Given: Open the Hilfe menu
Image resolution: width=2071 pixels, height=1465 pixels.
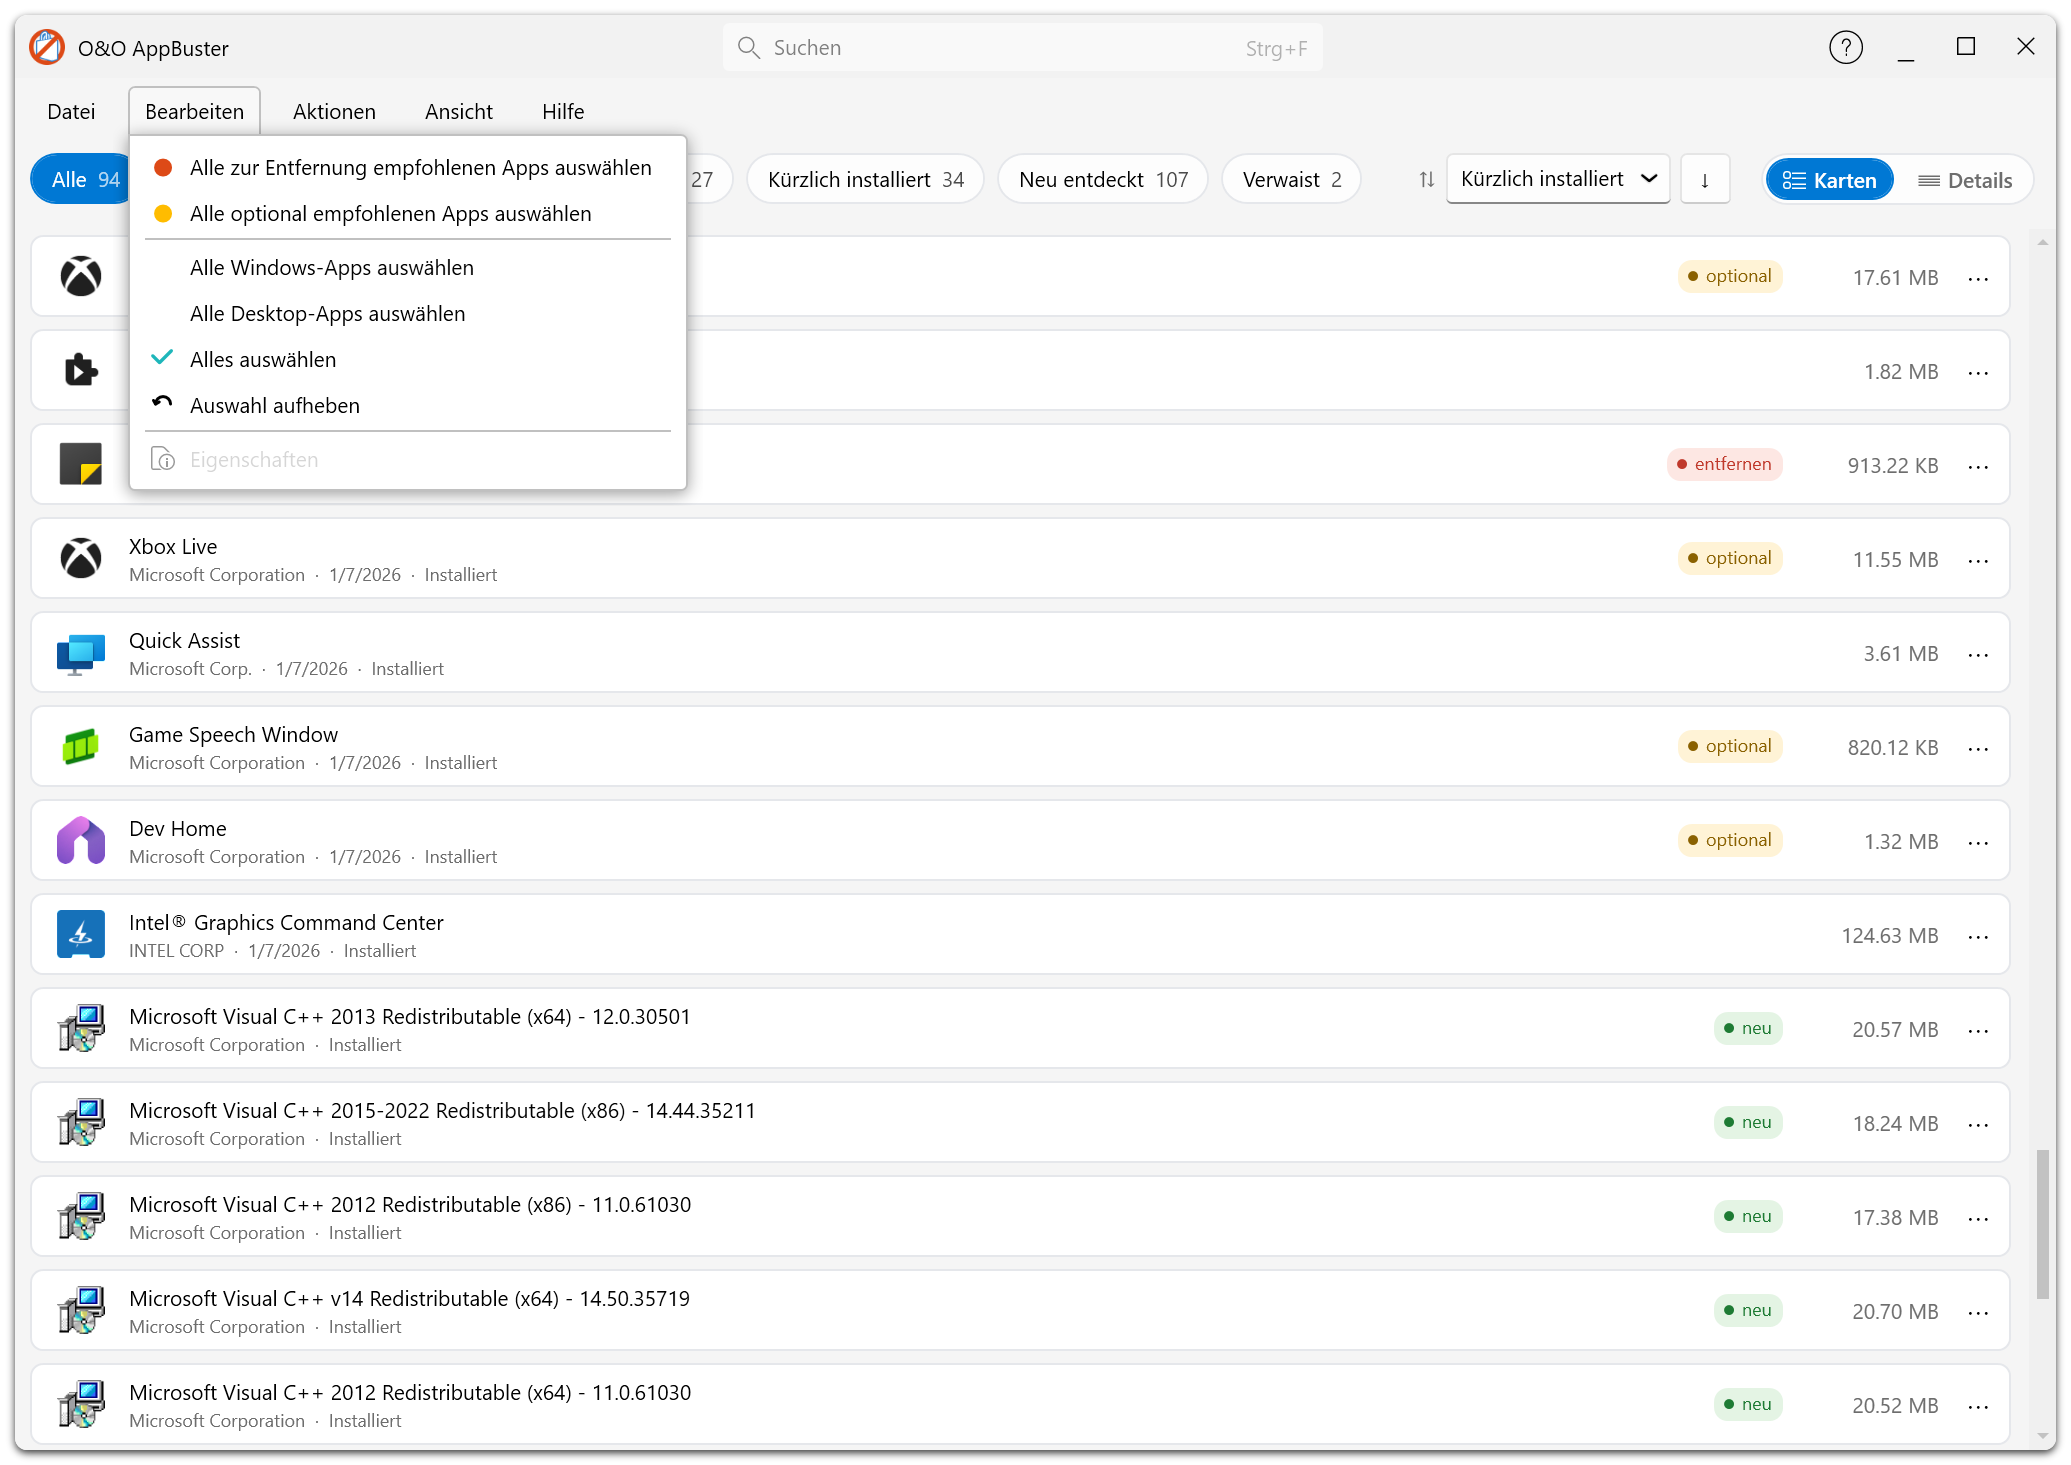Looking at the screenshot, I should coord(563,111).
